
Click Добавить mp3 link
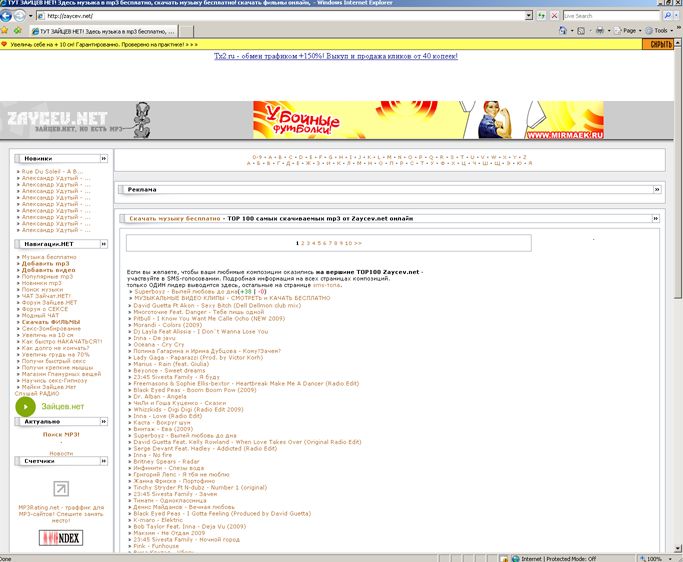click(x=45, y=264)
